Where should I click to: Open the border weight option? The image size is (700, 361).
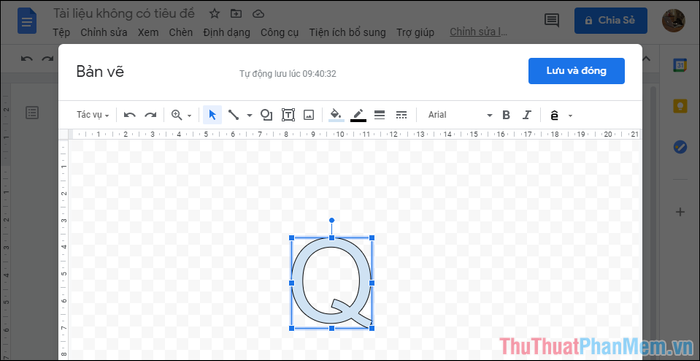tap(379, 115)
